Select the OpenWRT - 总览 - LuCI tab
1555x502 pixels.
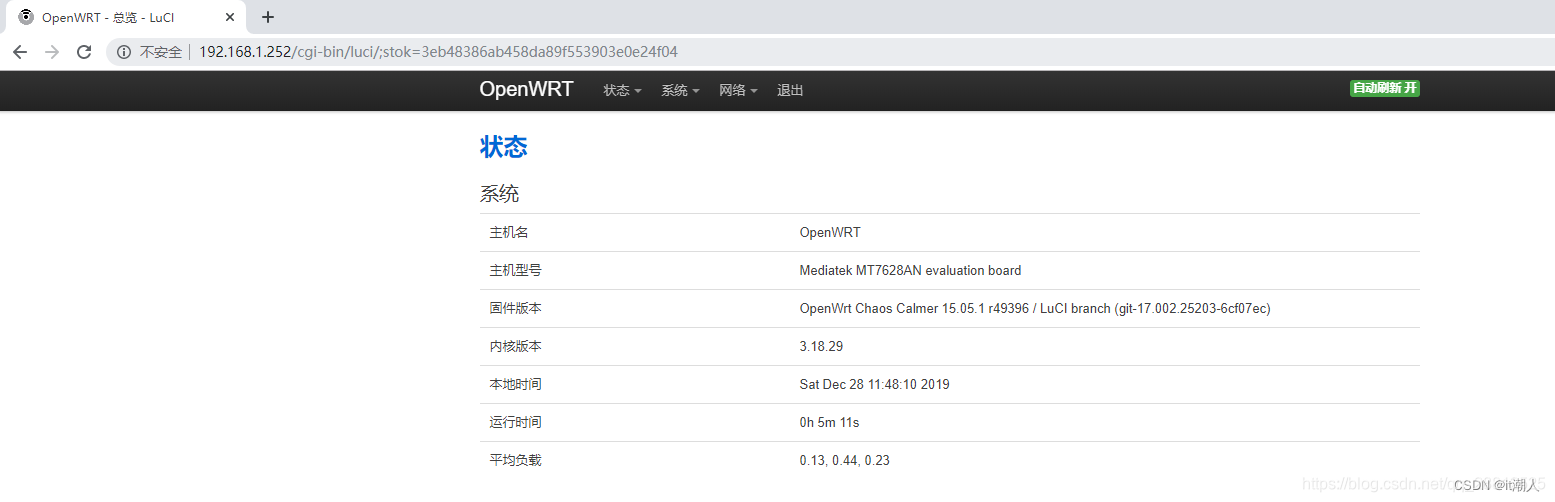(125, 17)
